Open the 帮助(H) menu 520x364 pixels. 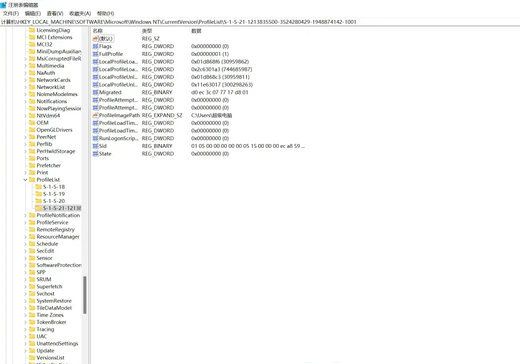click(105, 13)
